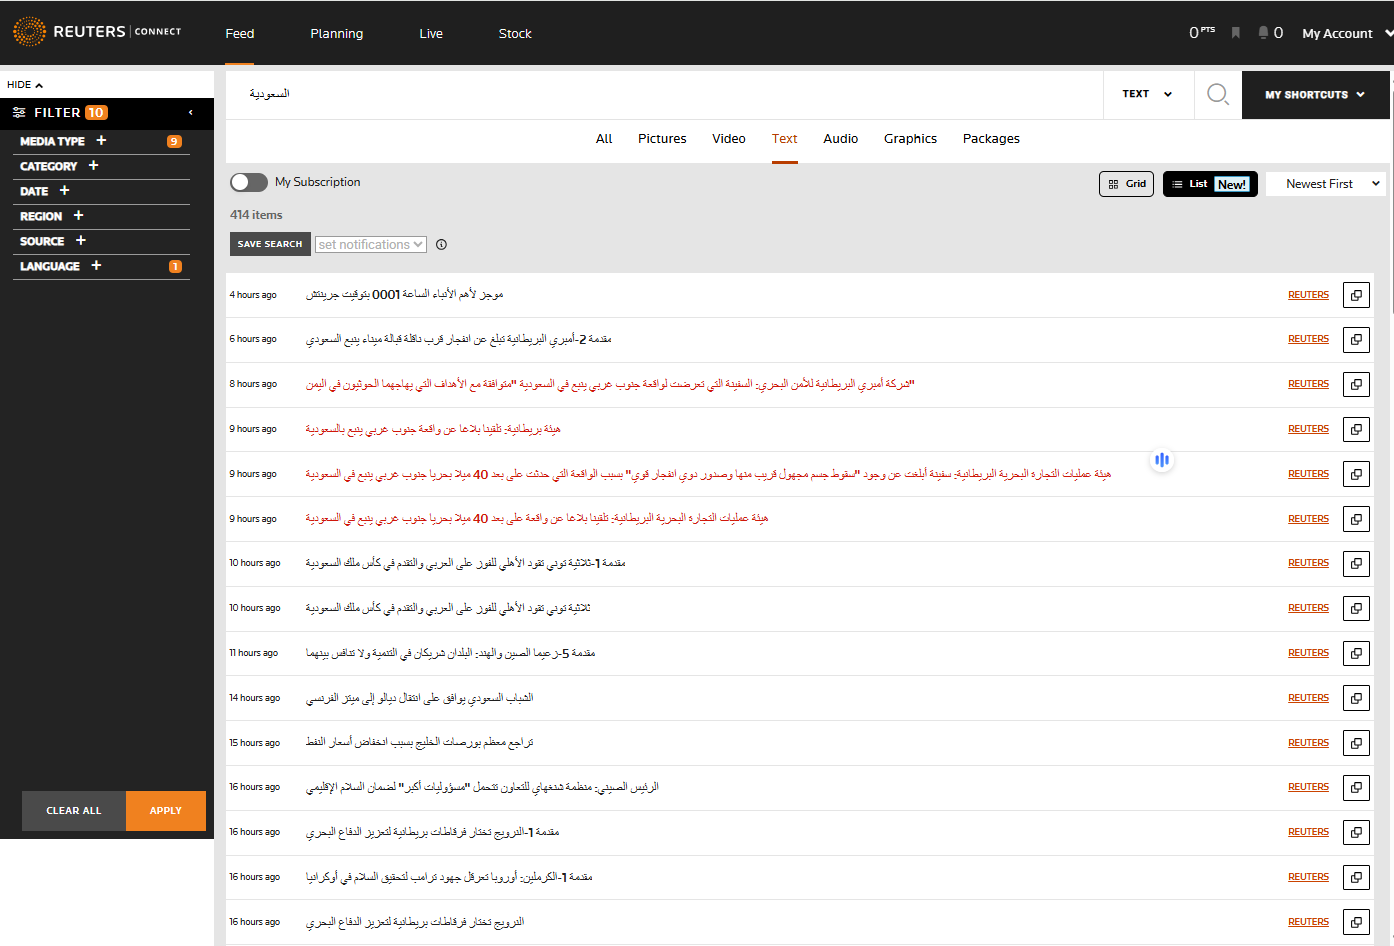Click copy icon for the 4 hours ago story
Image resolution: width=1394 pixels, height=946 pixels.
click(1356, 295)
